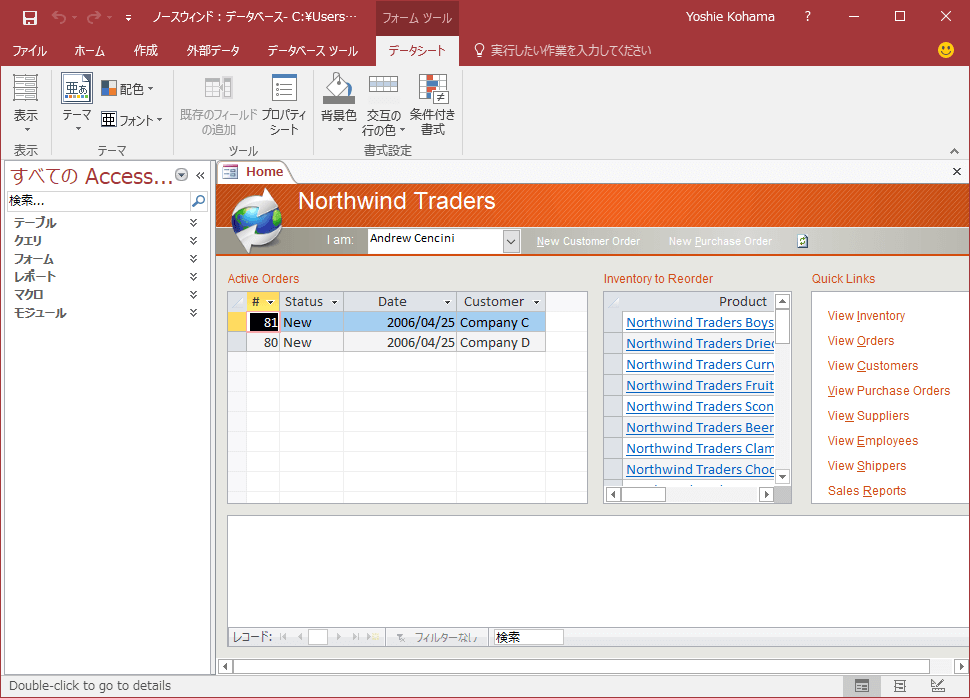Viewport: 970px width, 698px height.
Task: Select the Home form document tab
Action: click(255, 172)
